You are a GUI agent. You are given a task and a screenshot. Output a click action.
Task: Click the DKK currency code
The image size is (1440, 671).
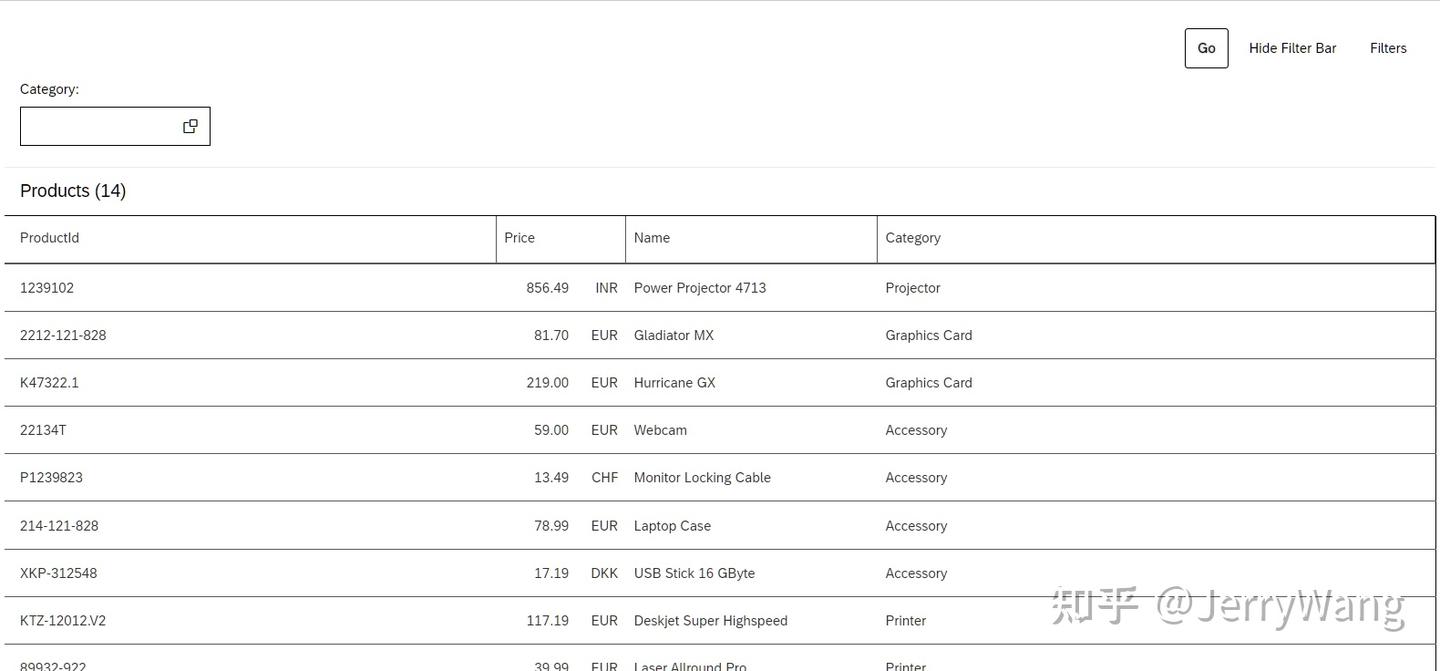pos(604,573)
